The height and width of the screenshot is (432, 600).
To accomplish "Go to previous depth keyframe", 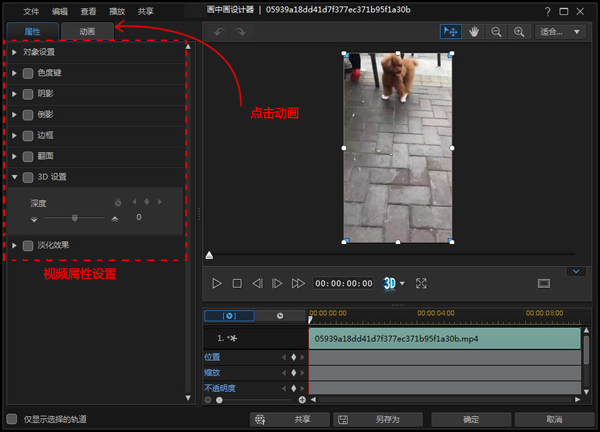I will pos(134,202).
